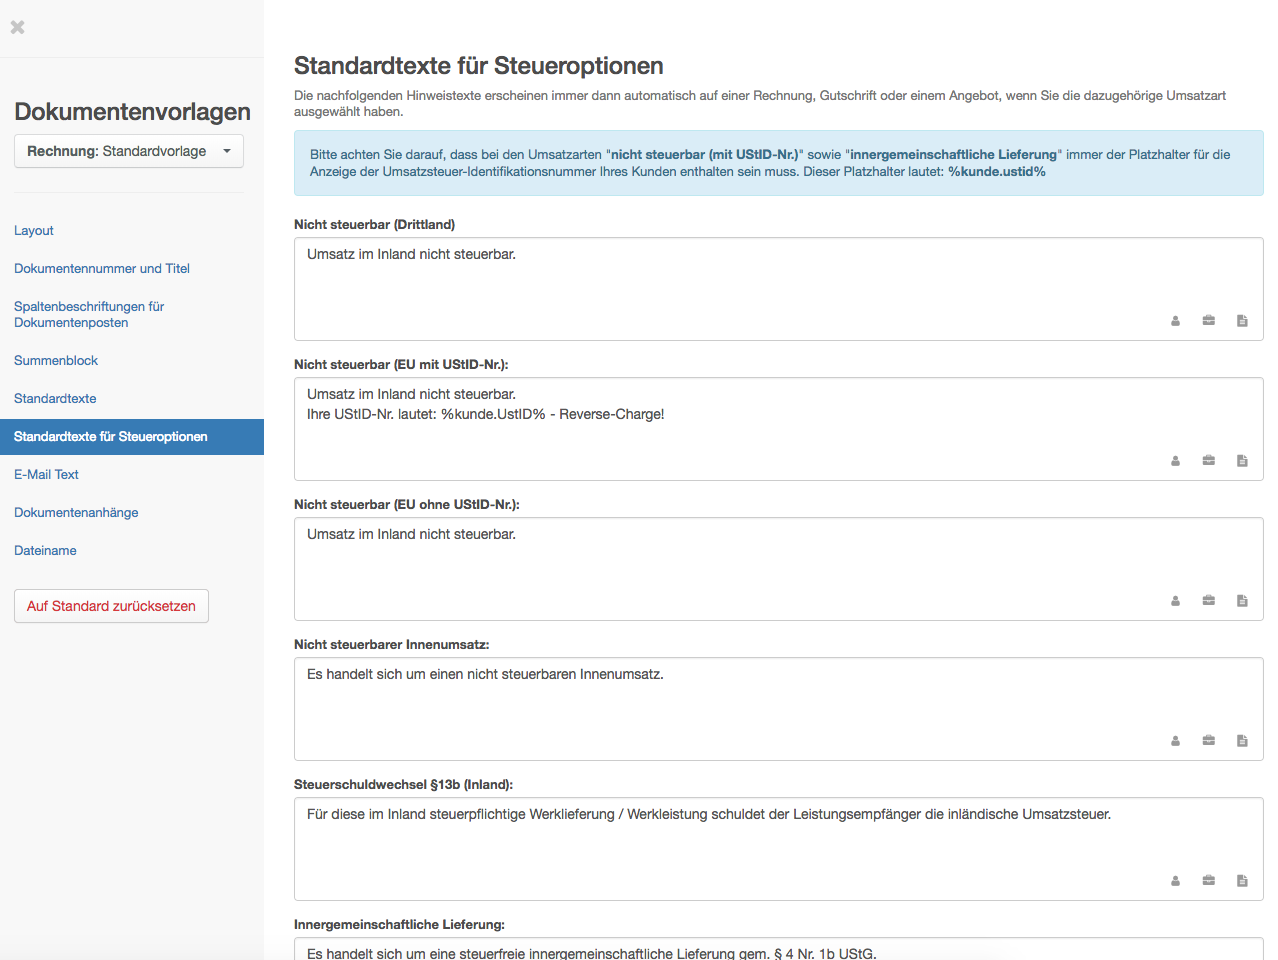This screenshot has height=960, width=1278.
Task: Click briefcase icon in Nicht steuerbar (Drittland) field
Action: (1209, 321)
